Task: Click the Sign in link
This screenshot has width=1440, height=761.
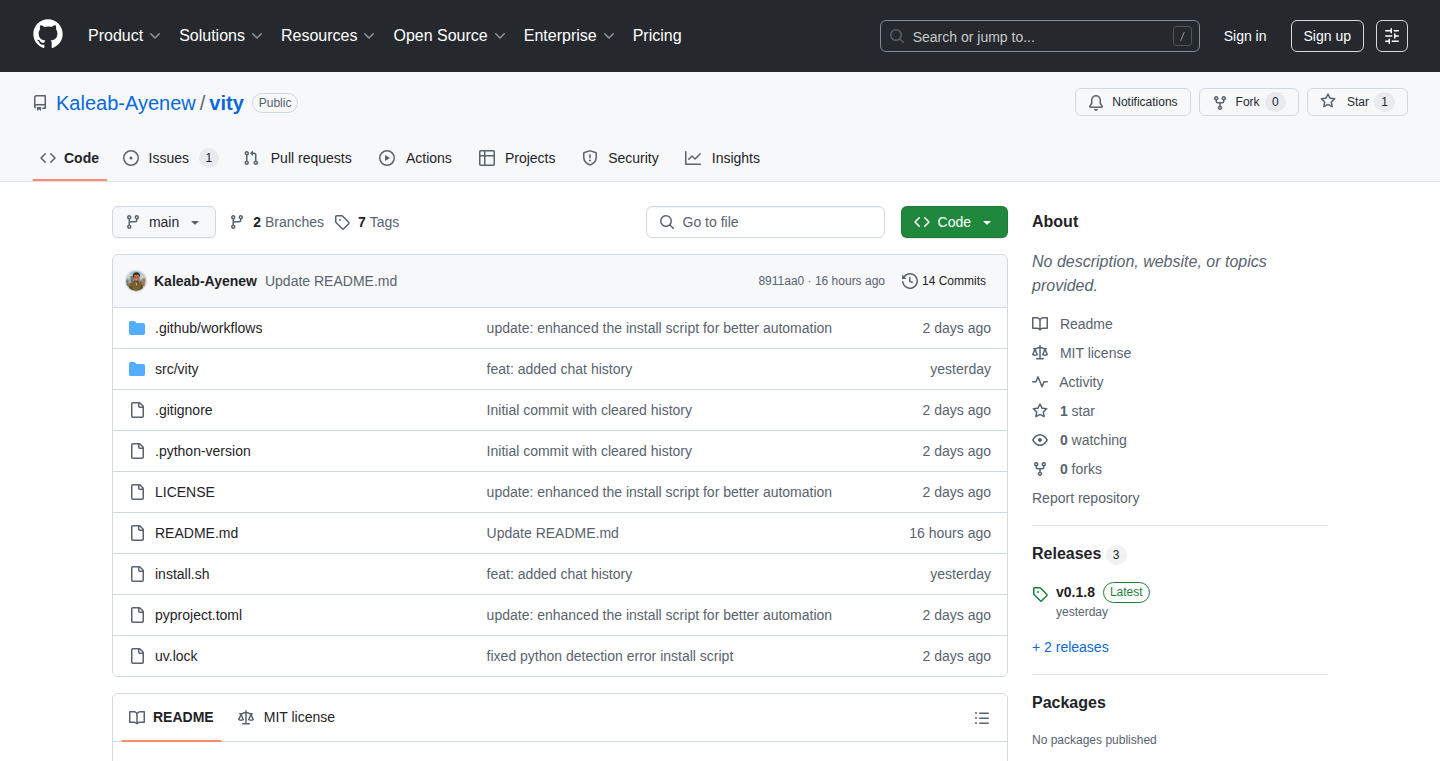Action: pos(1245,36)
